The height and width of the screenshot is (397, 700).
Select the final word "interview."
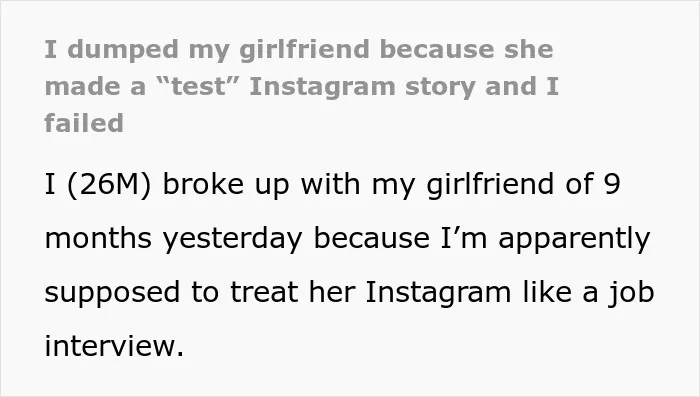pos(114,346)
